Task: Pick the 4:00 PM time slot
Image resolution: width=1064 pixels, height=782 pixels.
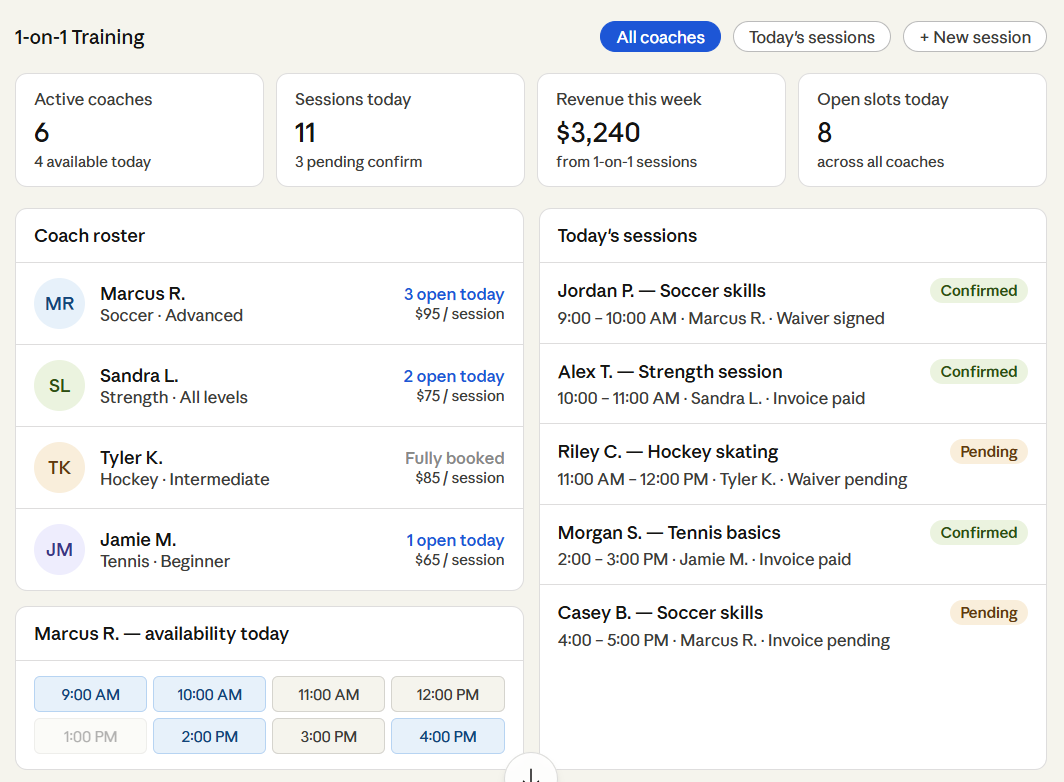Action: (x=447, y=736)
